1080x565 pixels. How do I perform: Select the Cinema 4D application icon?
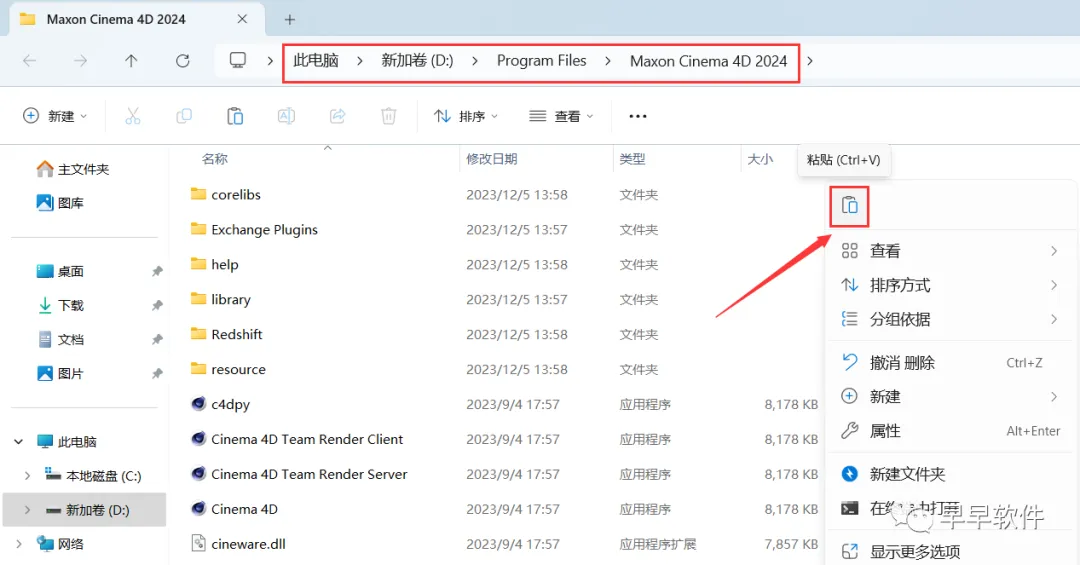(198, 508)
